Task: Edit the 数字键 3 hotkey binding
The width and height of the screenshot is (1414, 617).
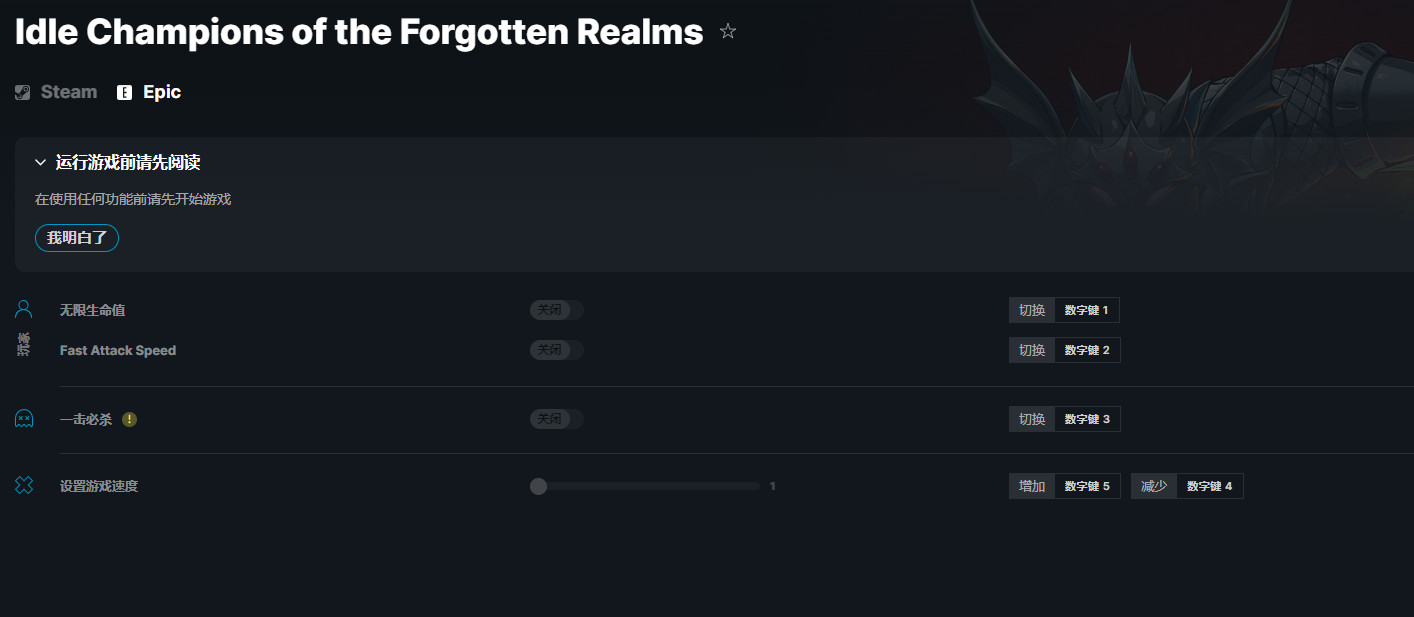Action: coord(1087,419)
